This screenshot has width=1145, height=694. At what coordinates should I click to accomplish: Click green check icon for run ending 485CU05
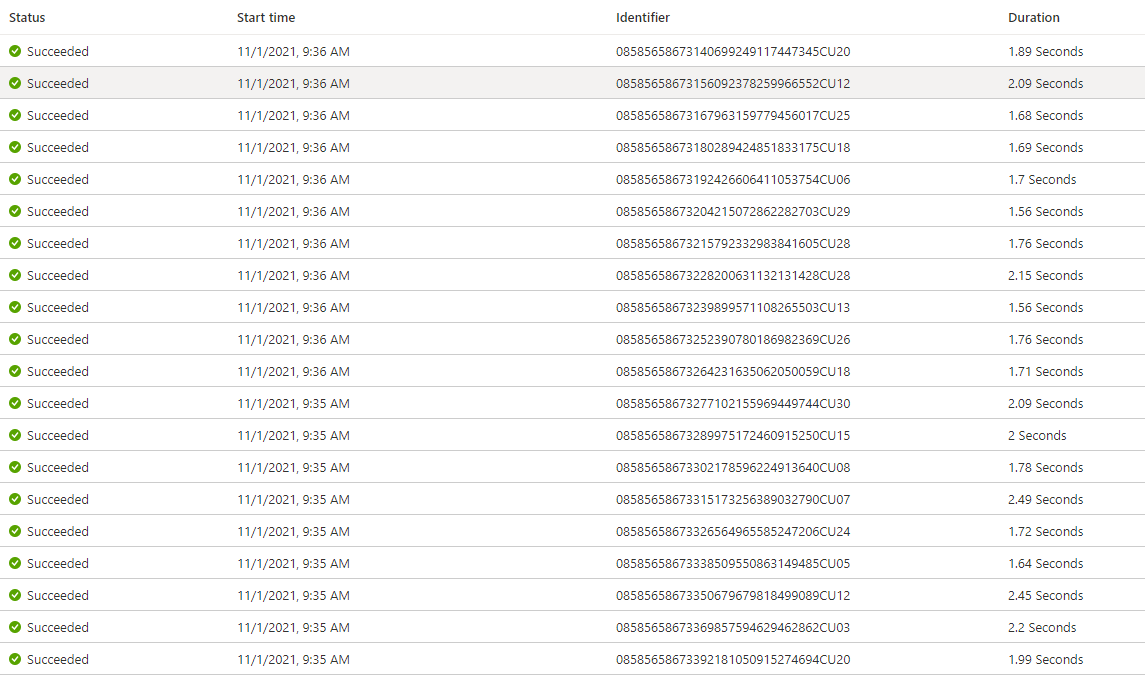pyautogui.click(x=15, y=564)
